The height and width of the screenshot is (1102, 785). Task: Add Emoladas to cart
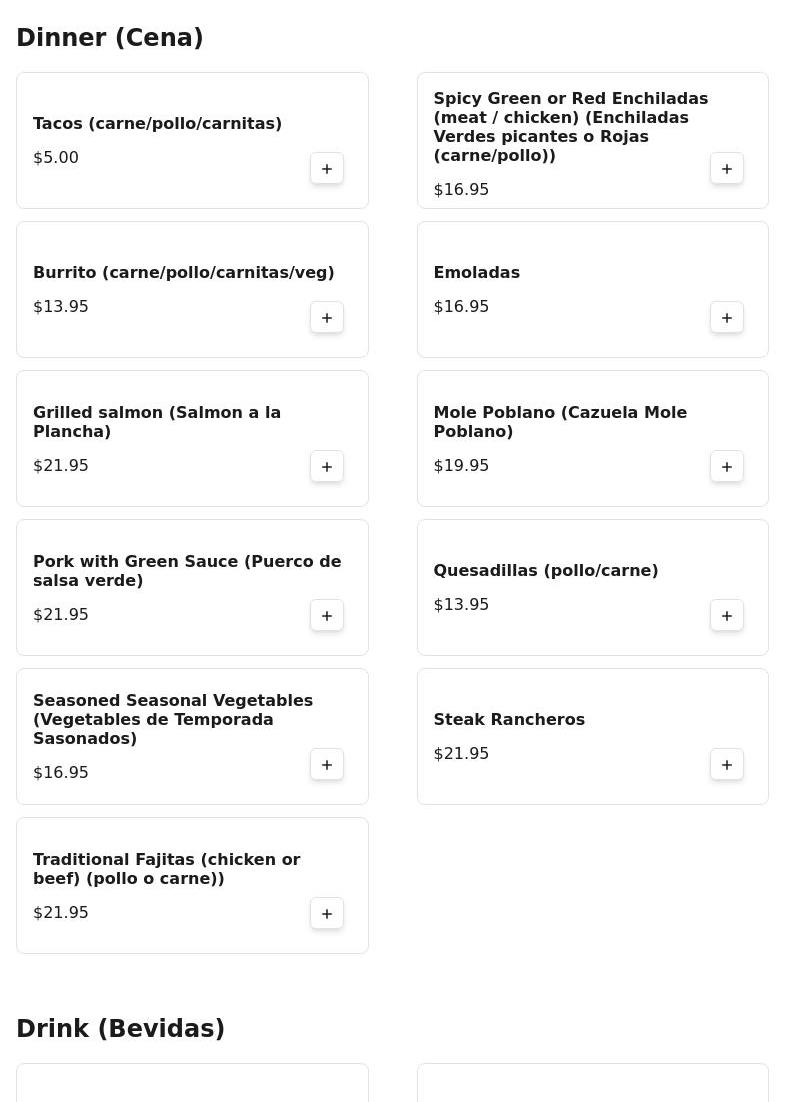(727, 317)
